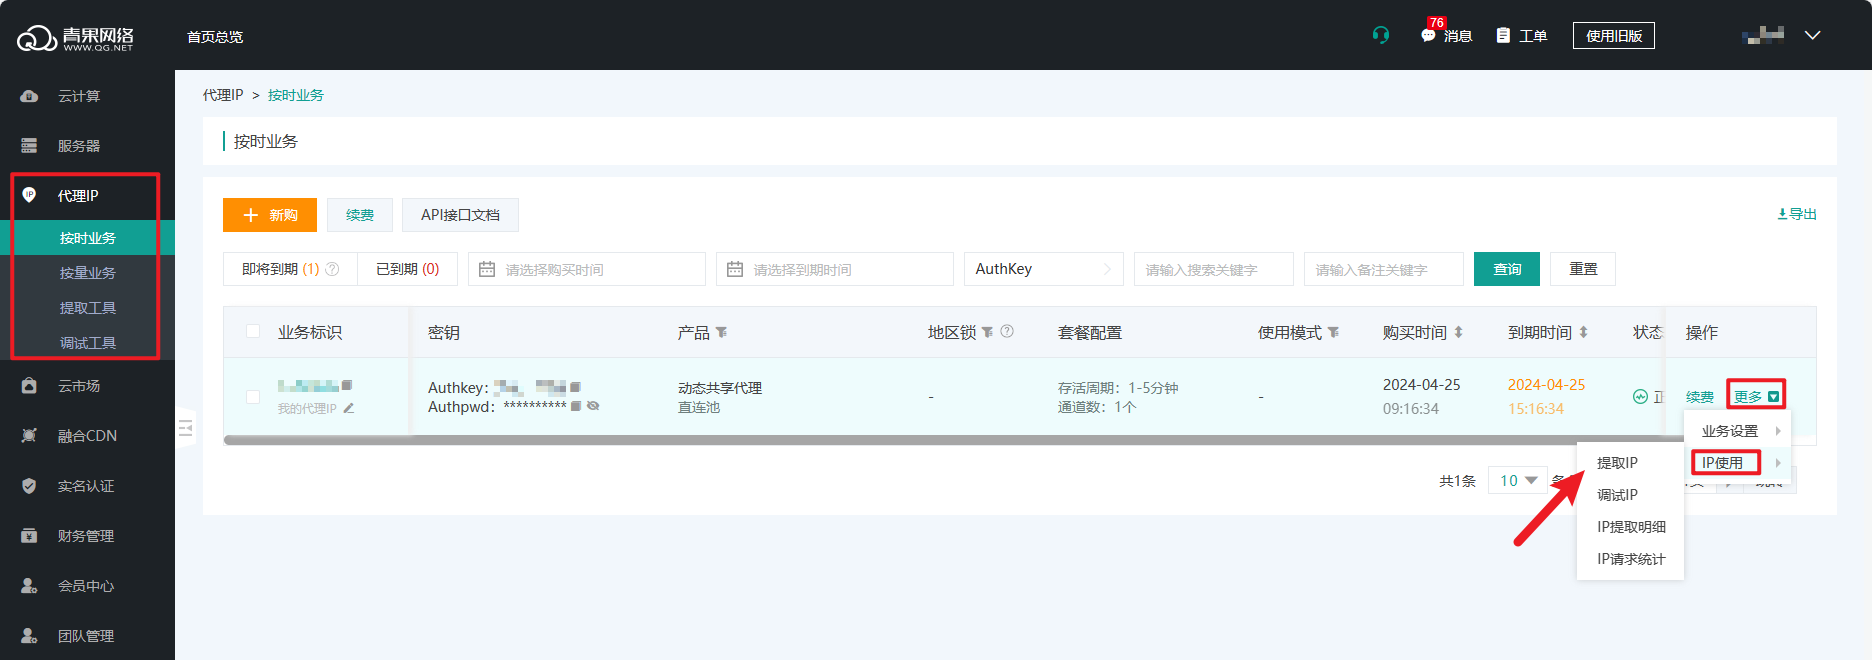Screen dimensions: 1872x660
Task: Copy the Authkey using its copy icon
Action: [575, 387]
